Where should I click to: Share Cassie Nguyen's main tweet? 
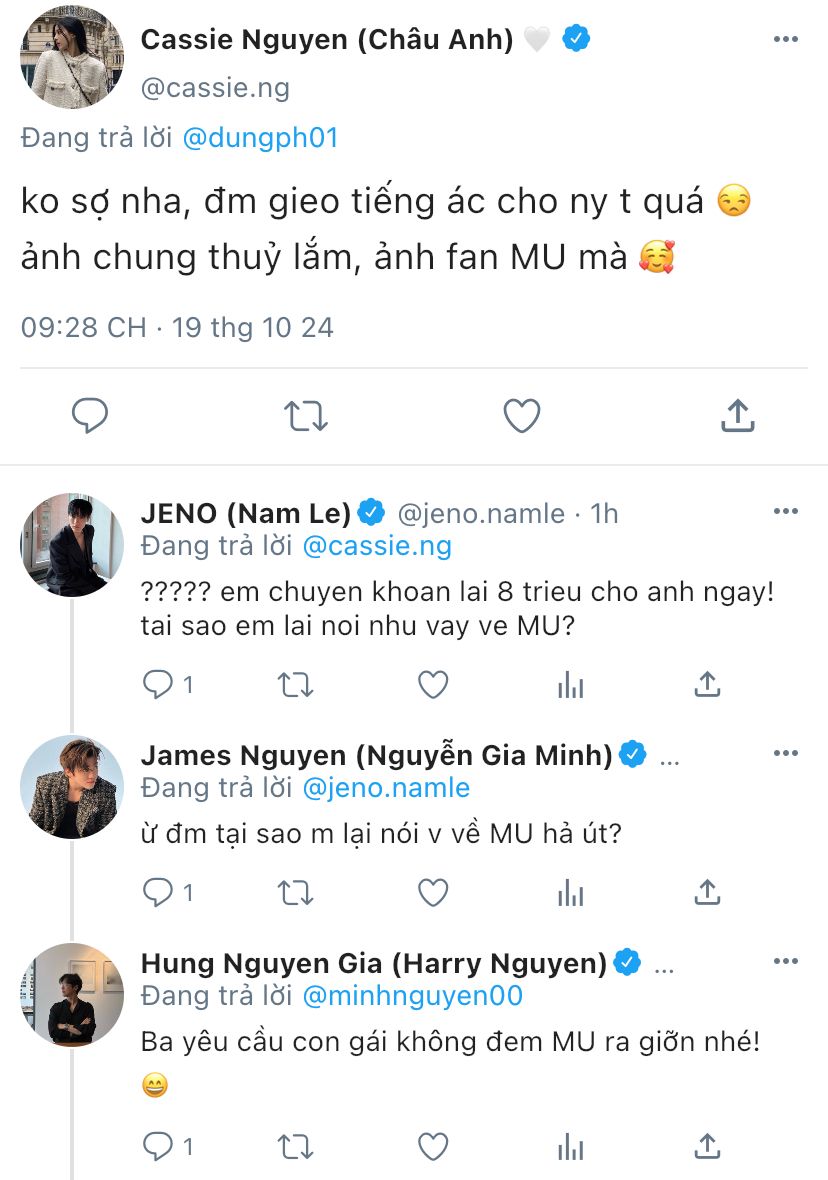[737, 416]
